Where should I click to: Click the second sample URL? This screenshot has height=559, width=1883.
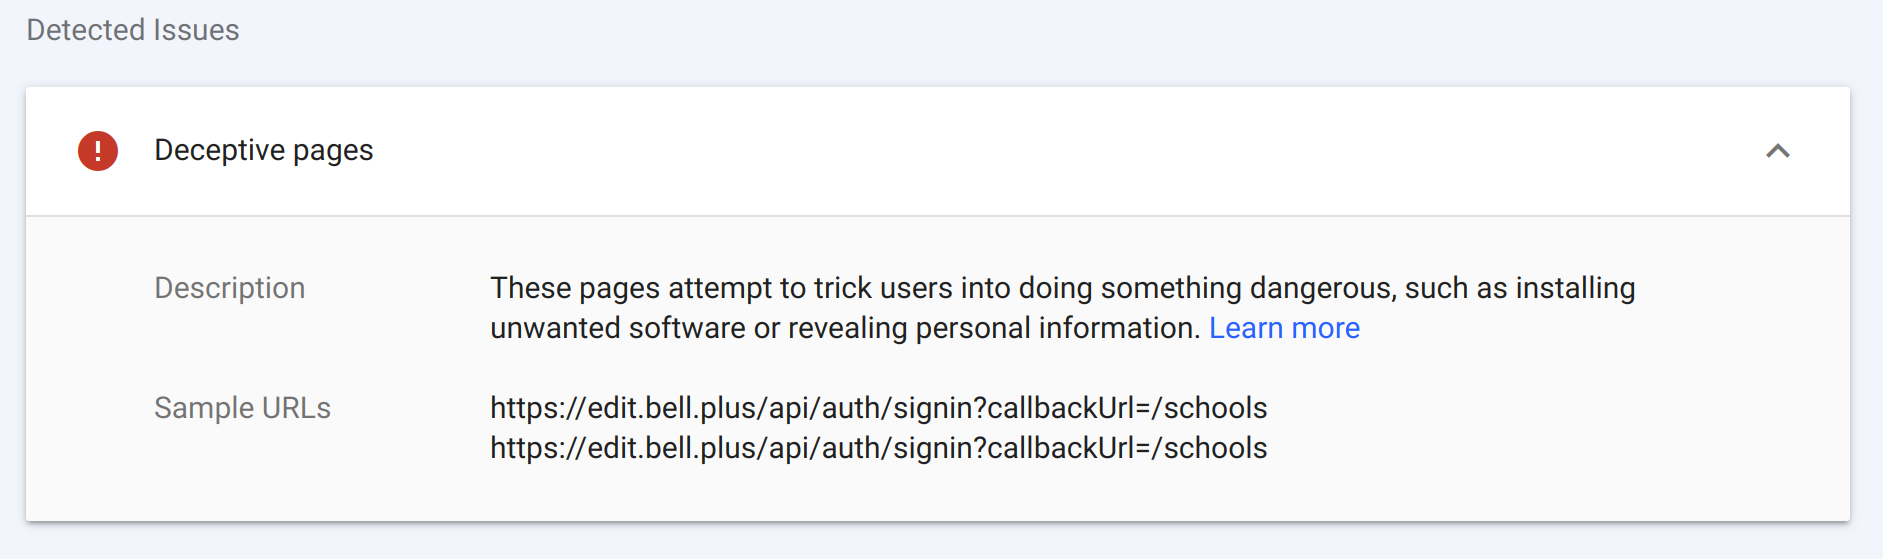tap(878, 448)
